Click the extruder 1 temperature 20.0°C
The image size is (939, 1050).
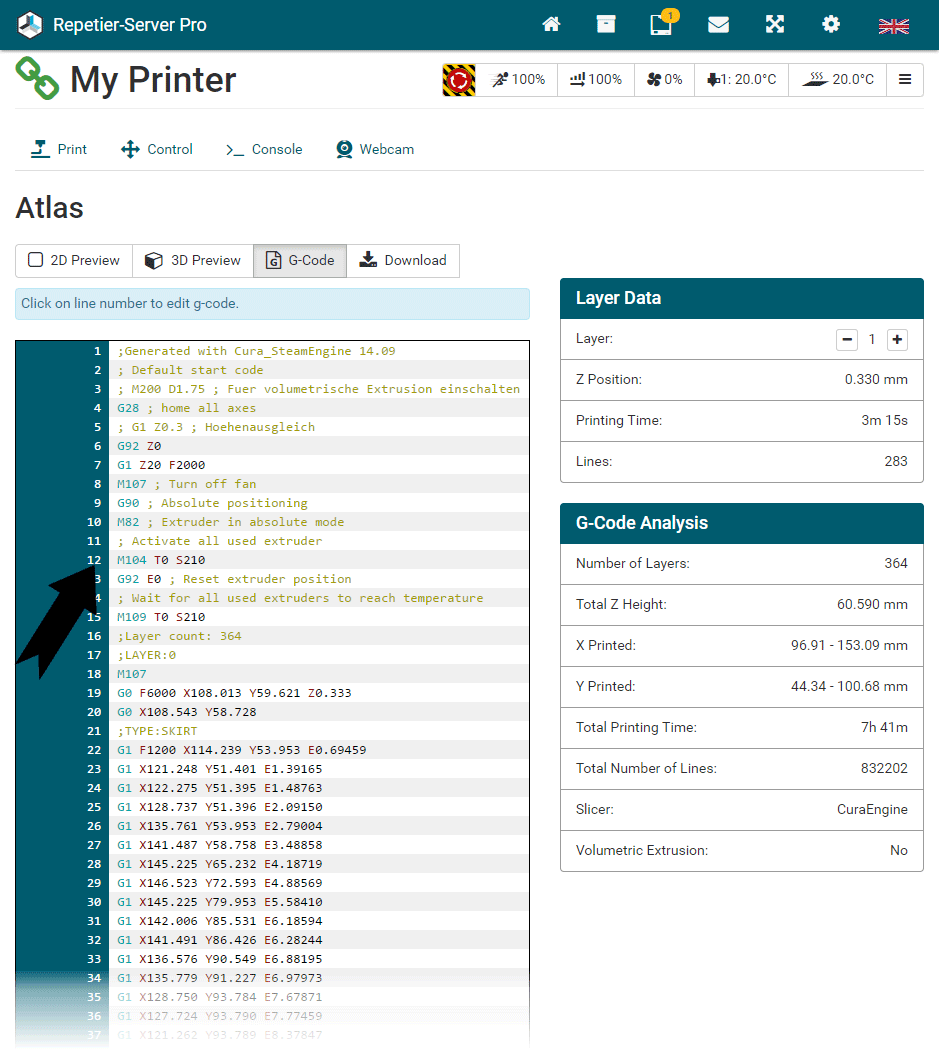[x=741, y=80]
